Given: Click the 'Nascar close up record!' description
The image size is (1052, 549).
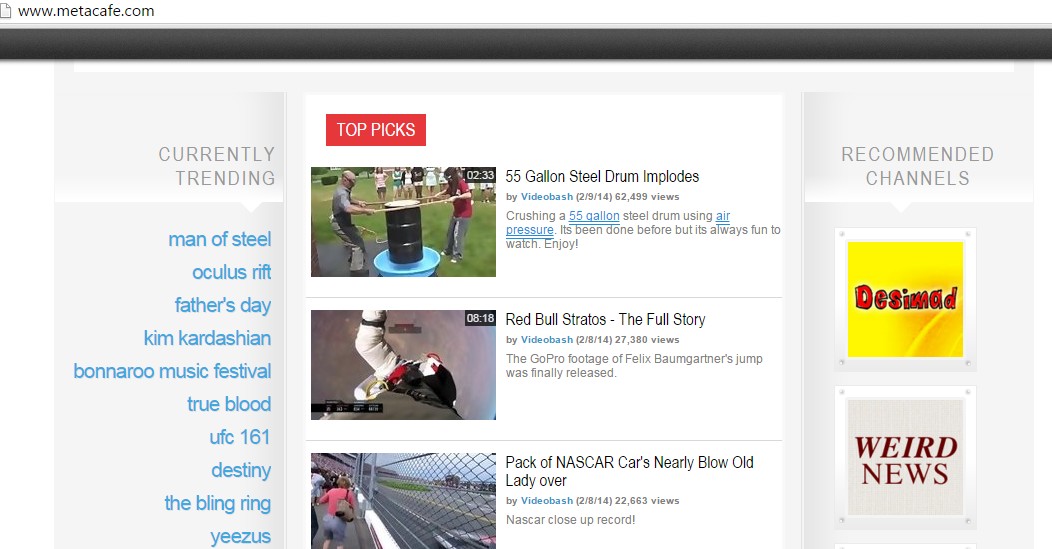Looking at the screenshot, I should click(x=570, y=520).
